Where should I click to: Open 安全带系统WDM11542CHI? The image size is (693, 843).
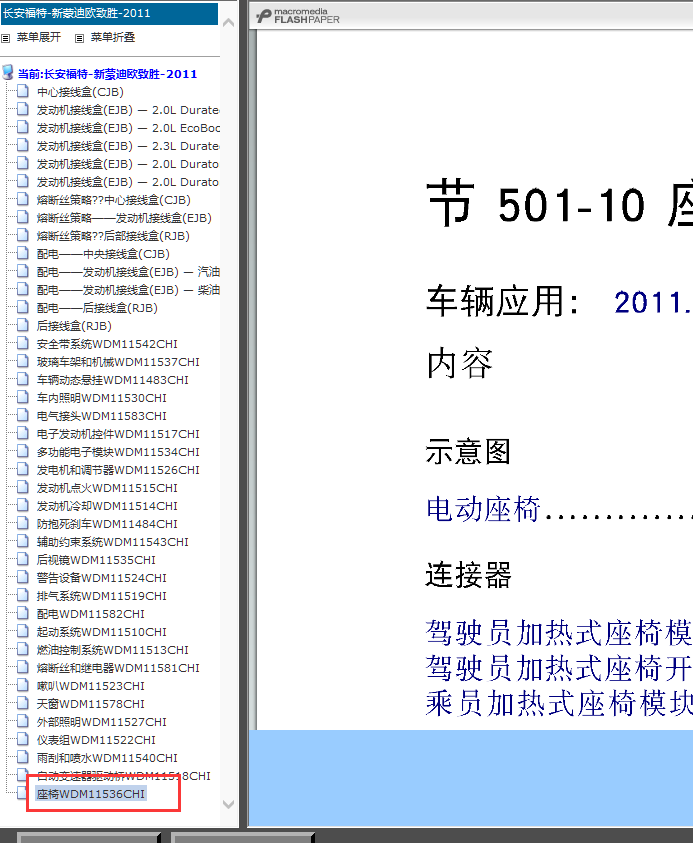tap(107, 344)
